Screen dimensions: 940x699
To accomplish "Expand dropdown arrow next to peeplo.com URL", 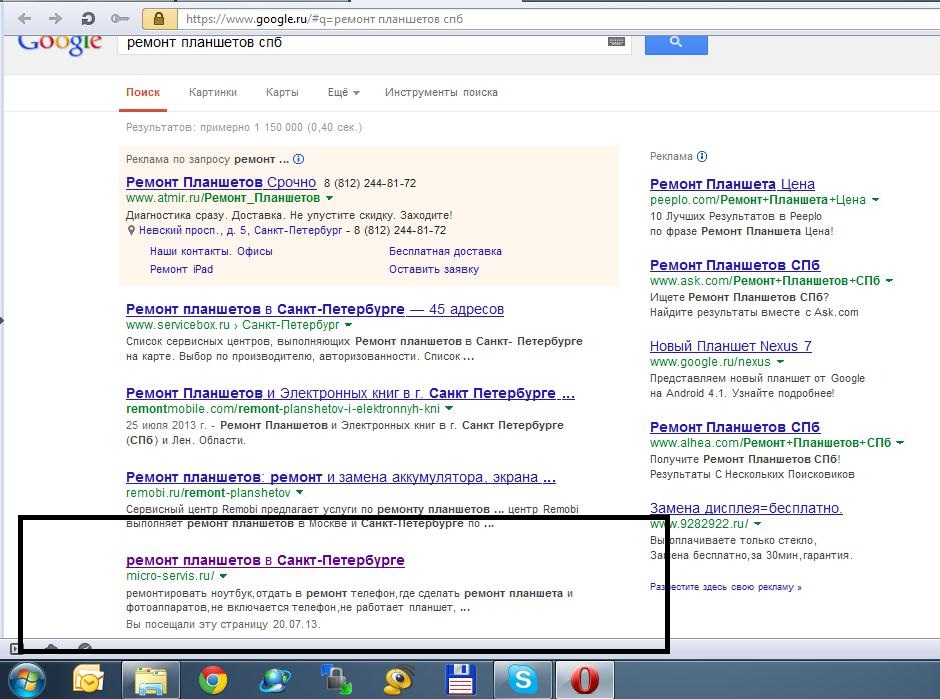I will 875,200.
